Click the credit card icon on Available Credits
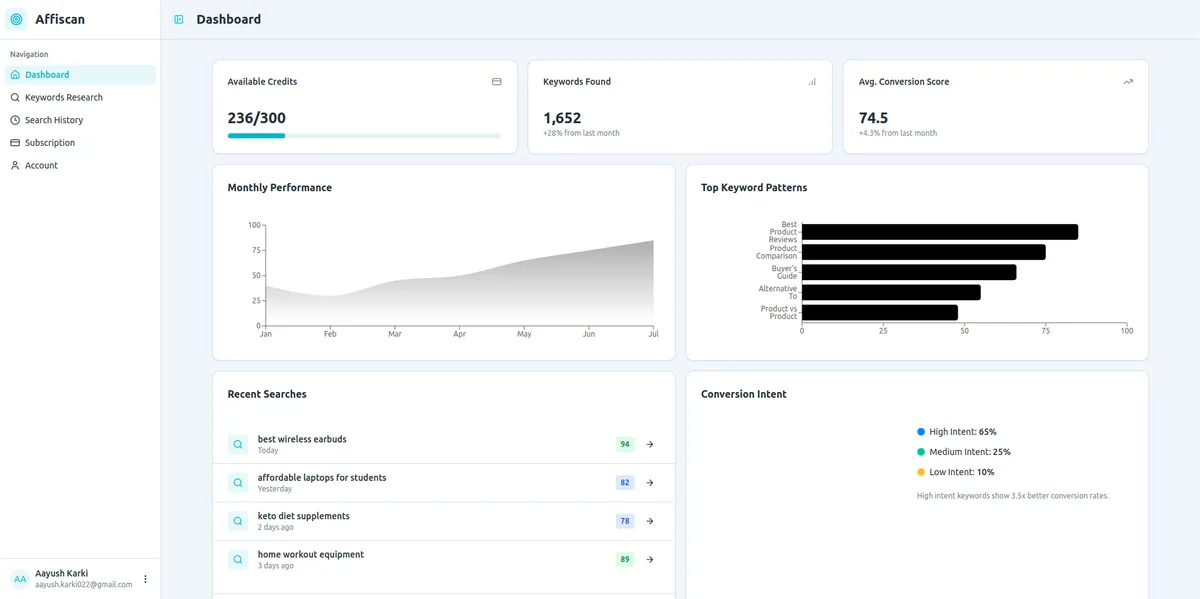Screen dimensions: 1200x599 tap(496, 82)
